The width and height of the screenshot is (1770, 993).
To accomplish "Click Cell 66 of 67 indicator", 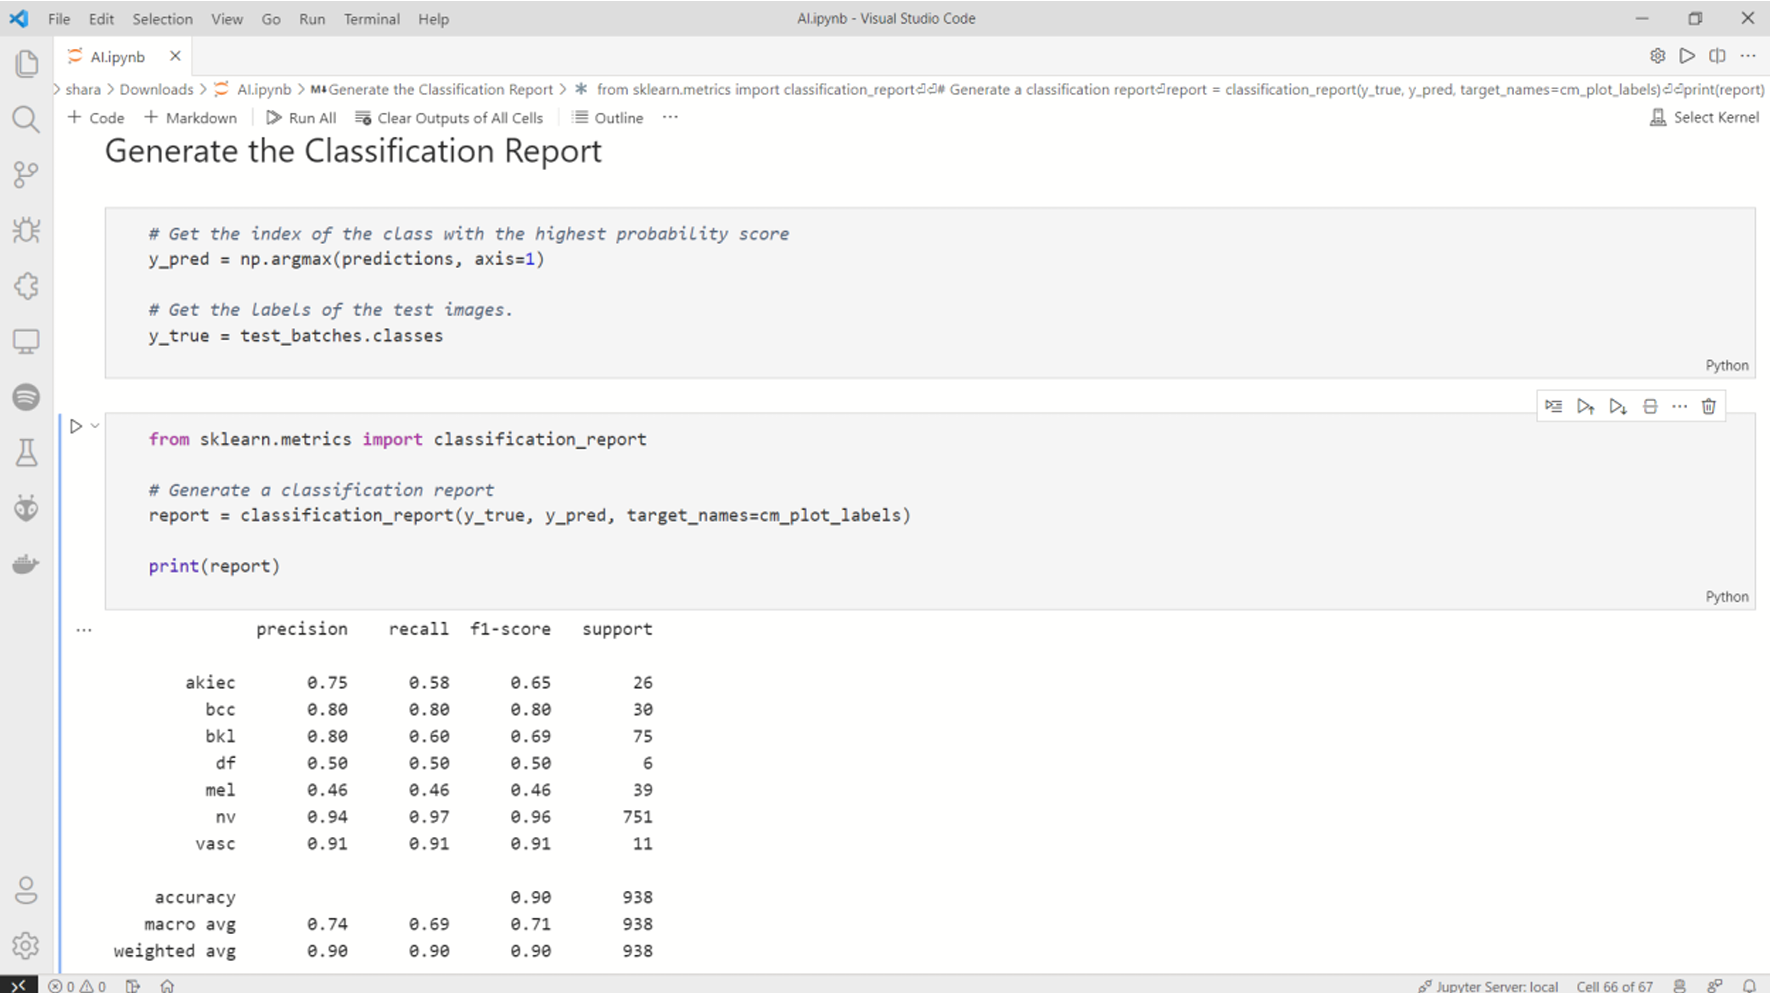I will click(x=1614, y=986).
